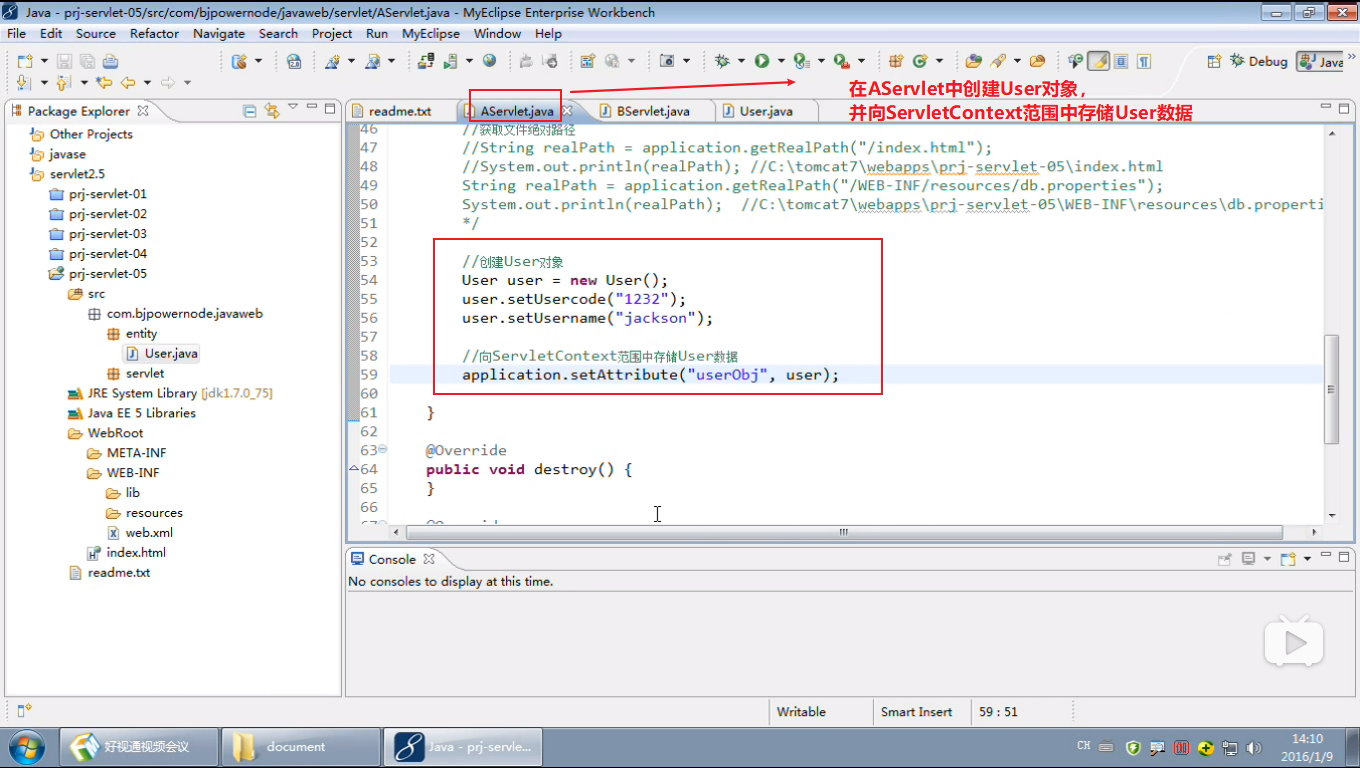Open dropdown beside New Java Class icon
This screenshot has height=768, width=1360.
[x=938, y=61]
